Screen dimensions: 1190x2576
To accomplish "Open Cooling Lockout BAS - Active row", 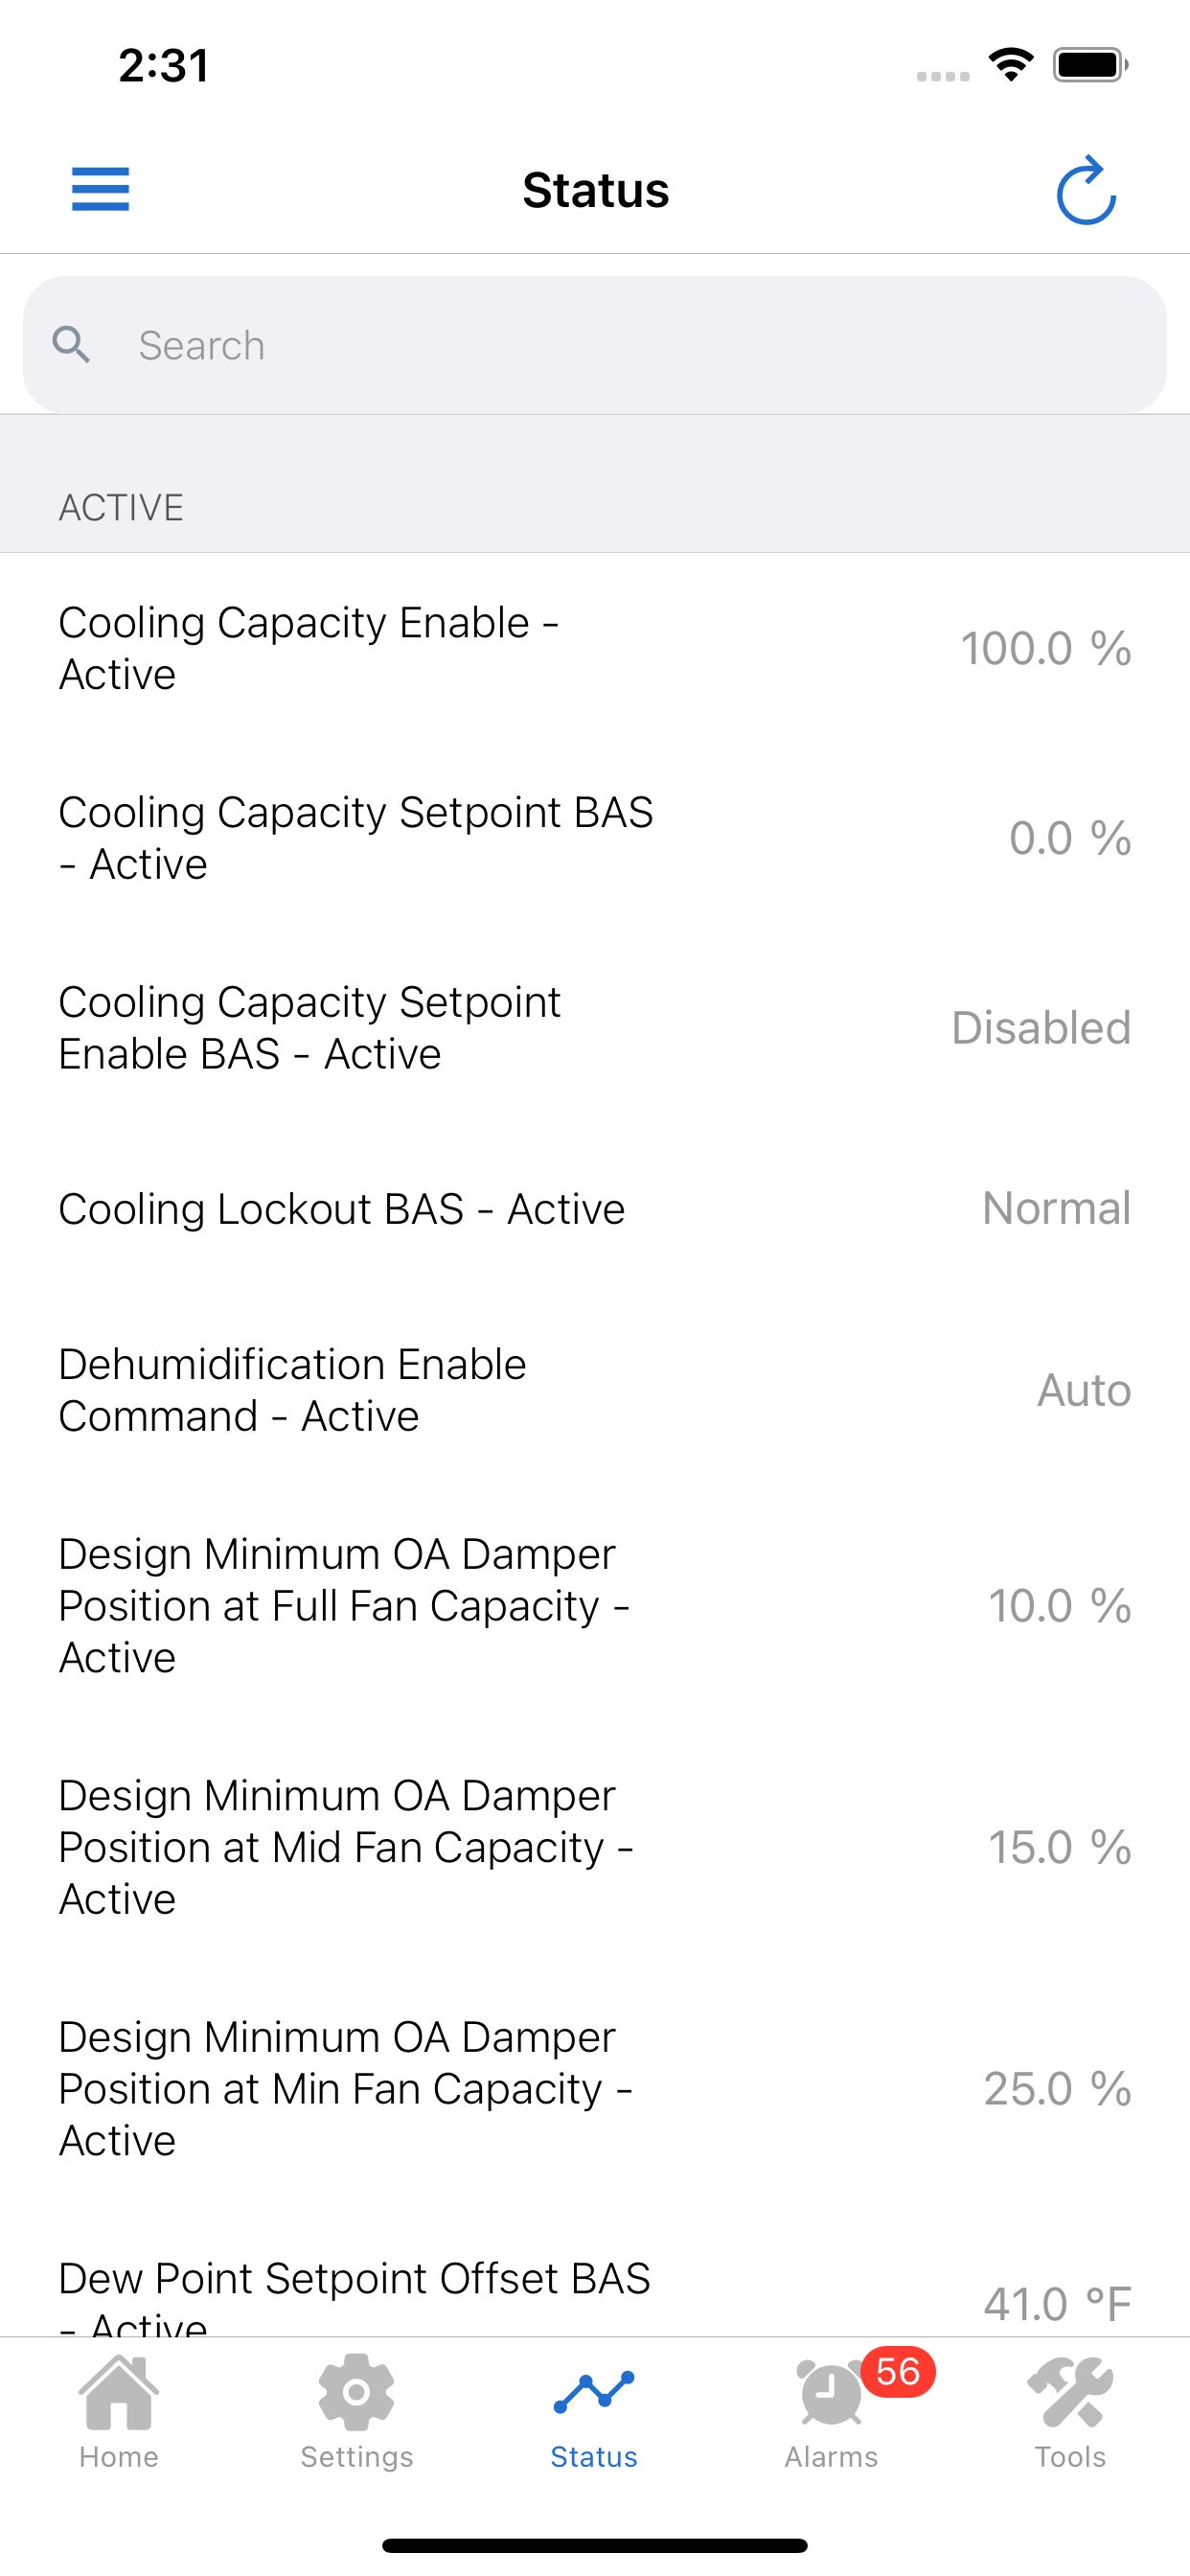I will (595, 1209).
